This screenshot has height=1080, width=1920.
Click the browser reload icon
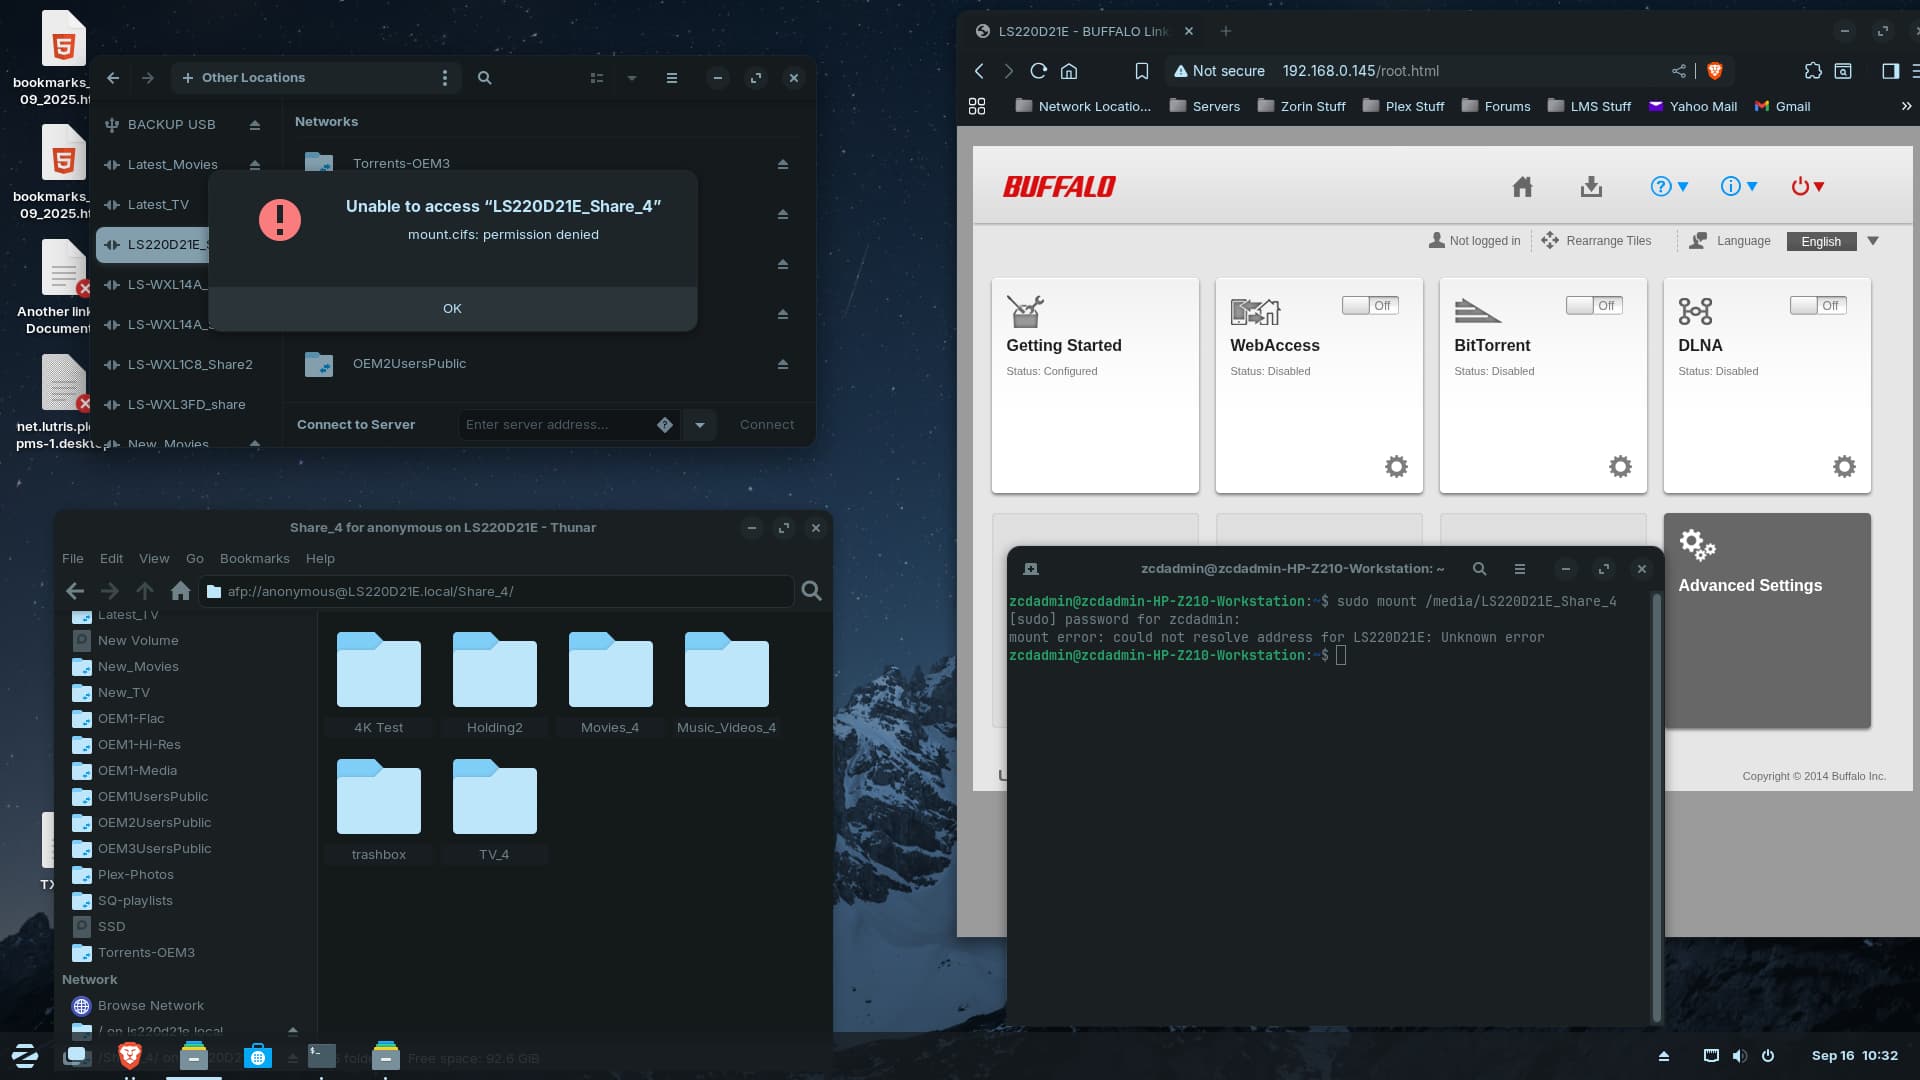tap(1038, 71)
